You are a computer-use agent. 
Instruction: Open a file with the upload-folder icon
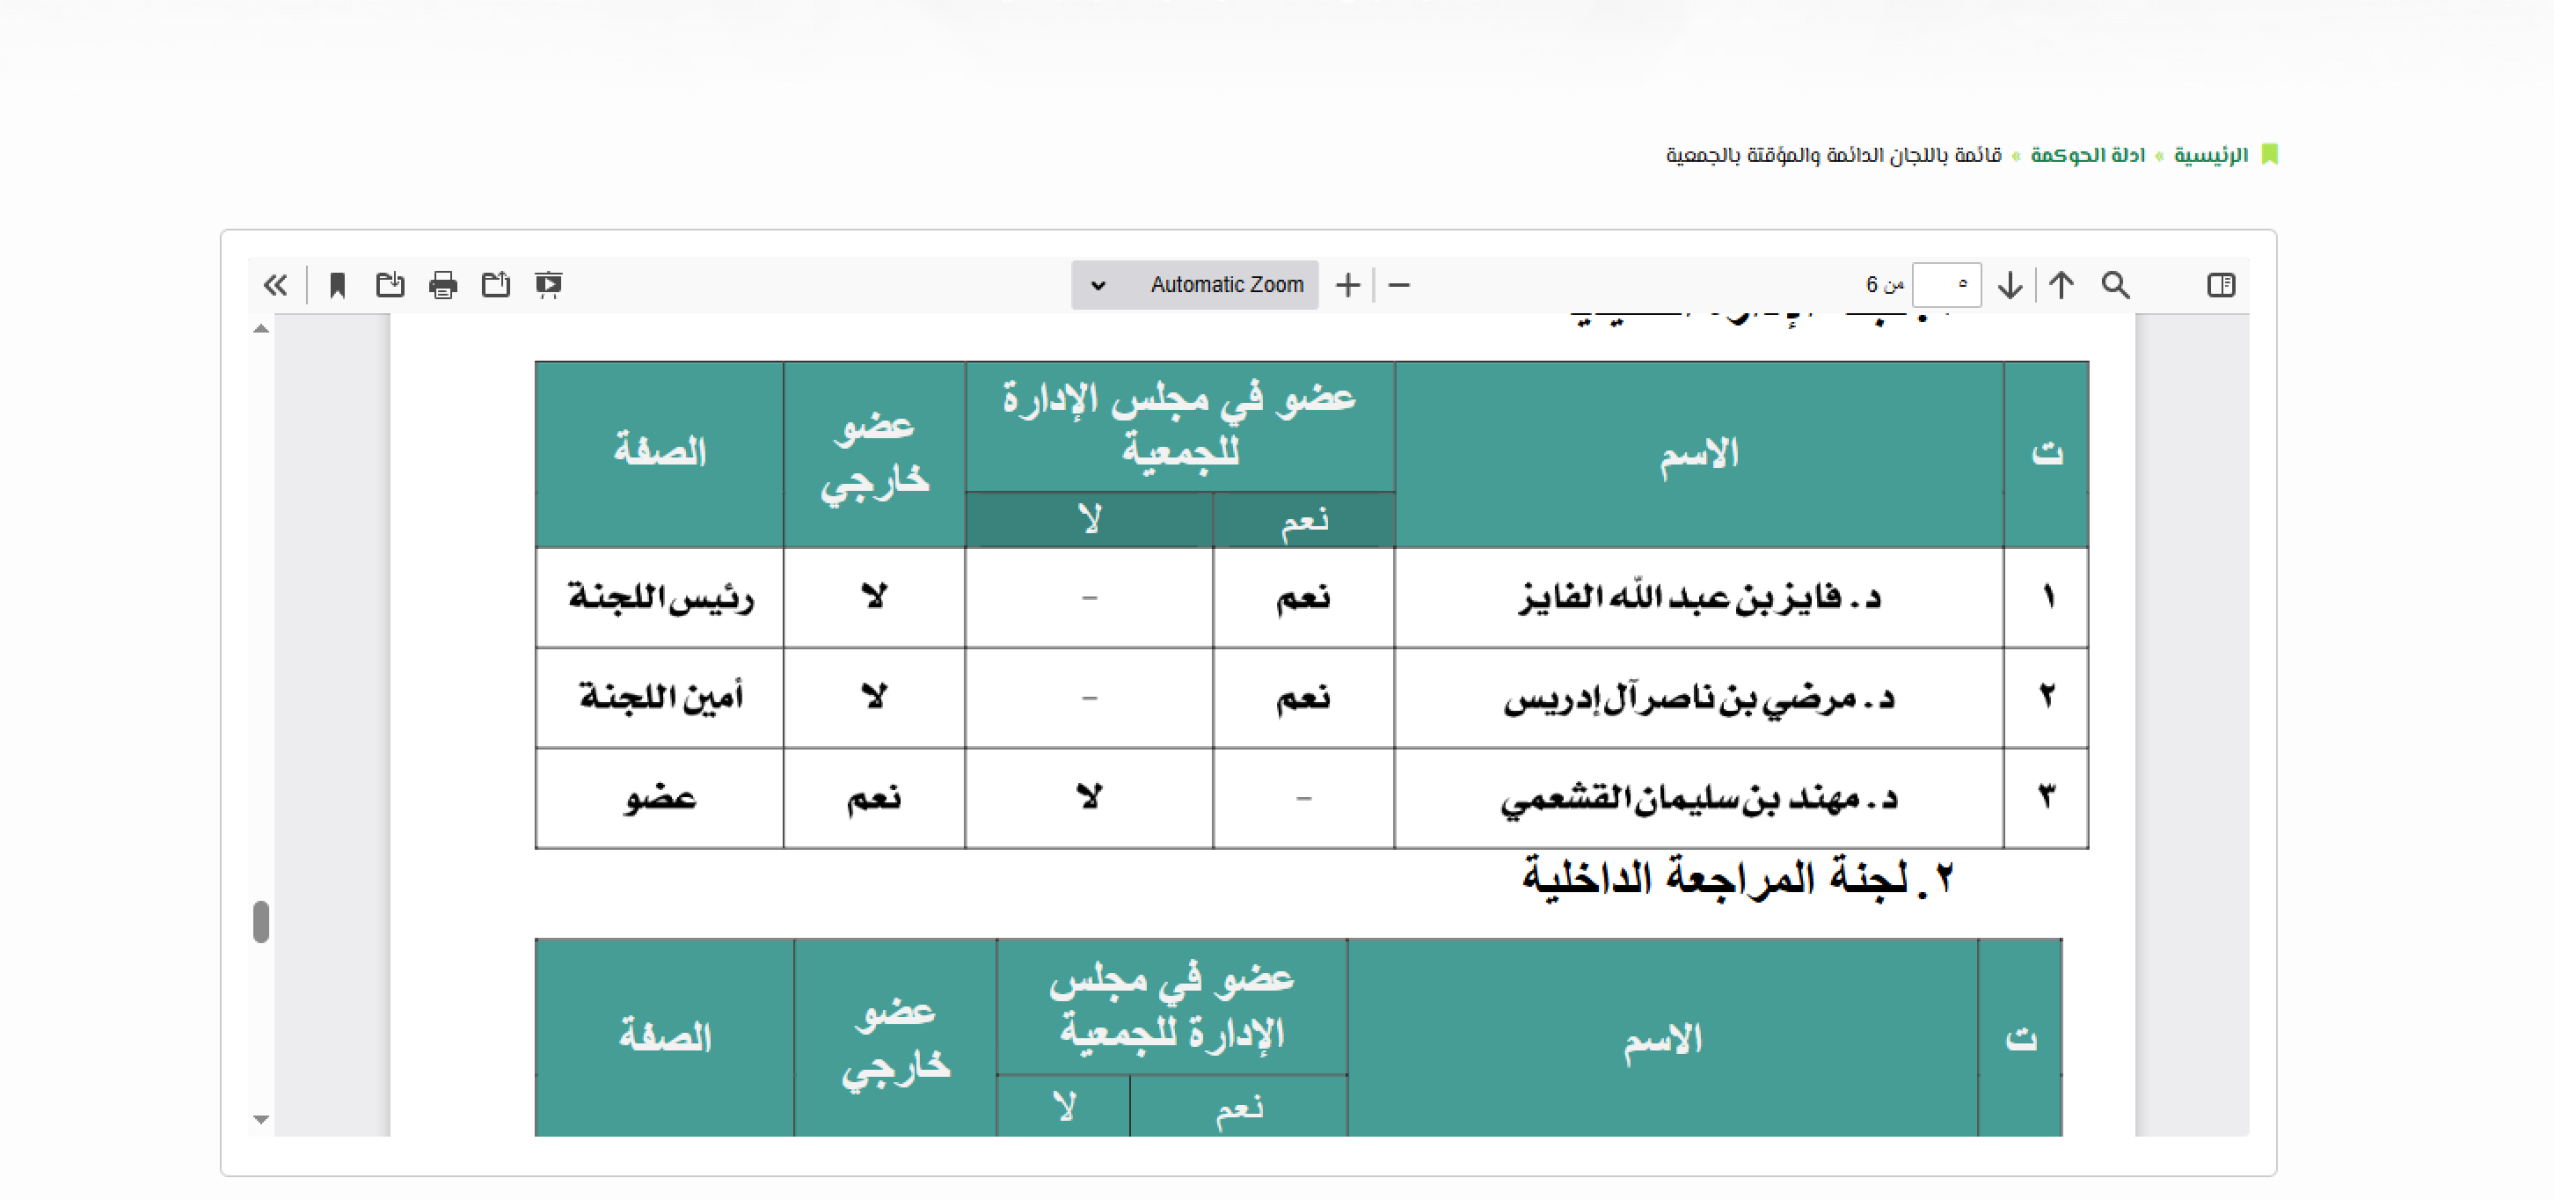496,285
